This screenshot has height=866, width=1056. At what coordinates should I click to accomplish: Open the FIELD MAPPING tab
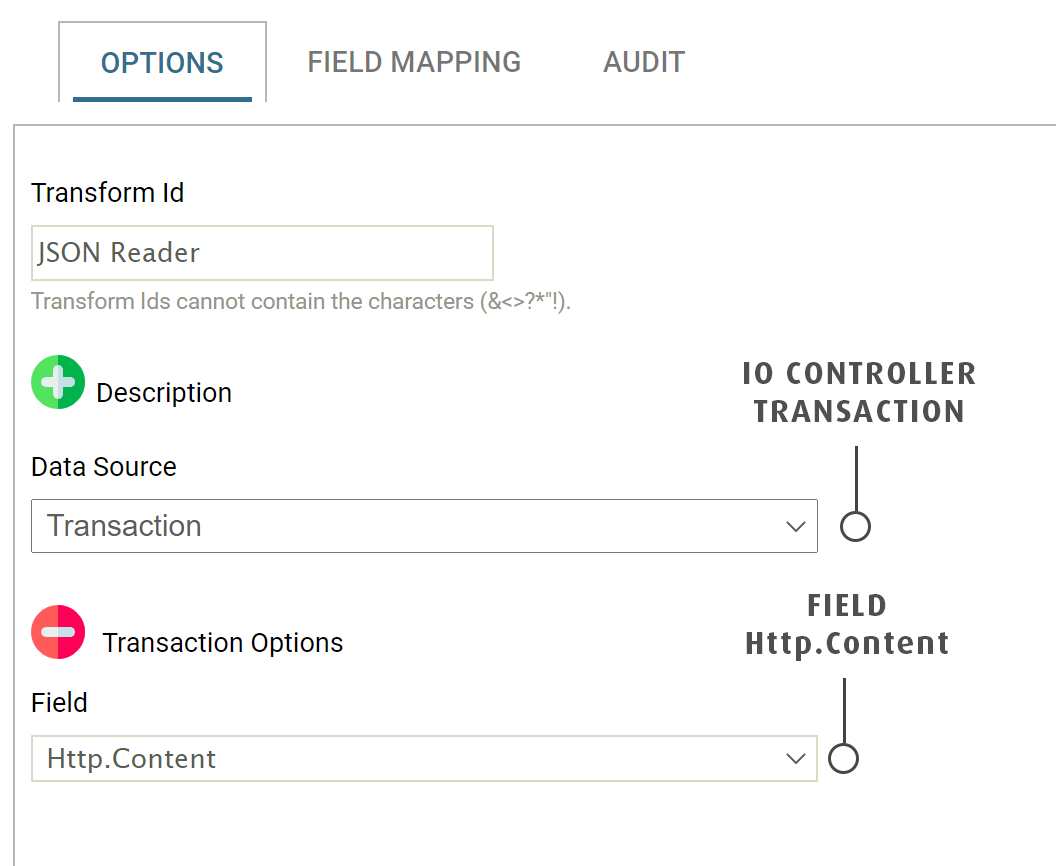click(414, 62)
